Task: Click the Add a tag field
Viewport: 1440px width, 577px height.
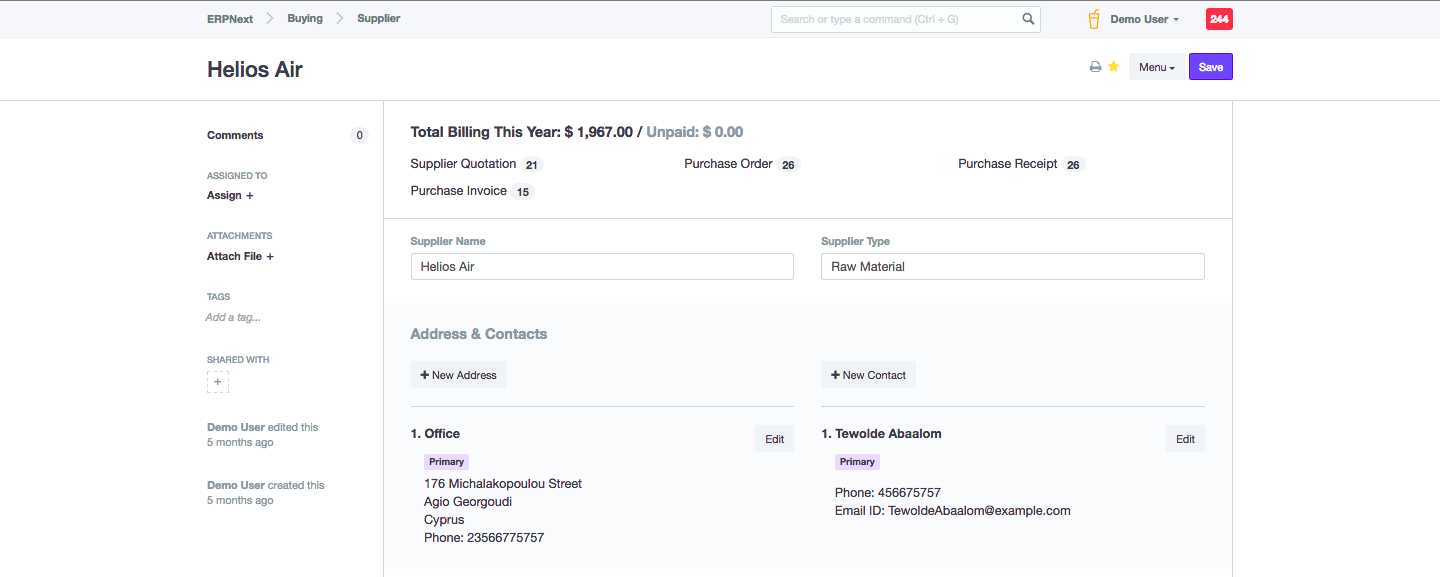Action: click(233, 317)
